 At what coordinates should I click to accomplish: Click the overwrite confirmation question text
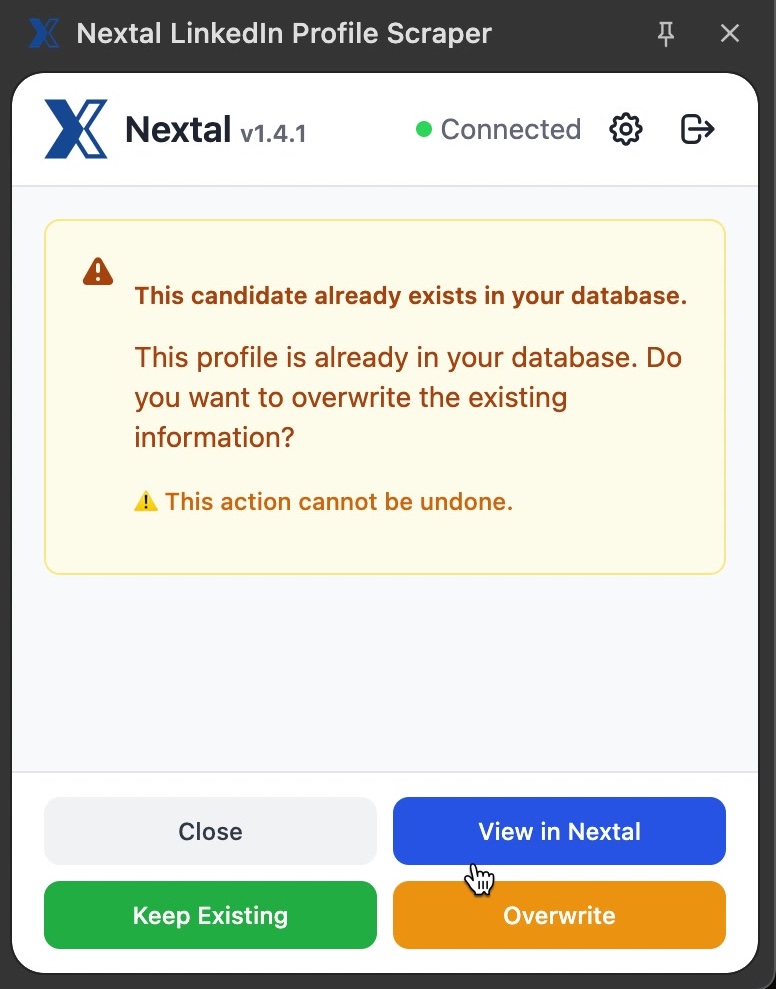[x=408, y=397]
